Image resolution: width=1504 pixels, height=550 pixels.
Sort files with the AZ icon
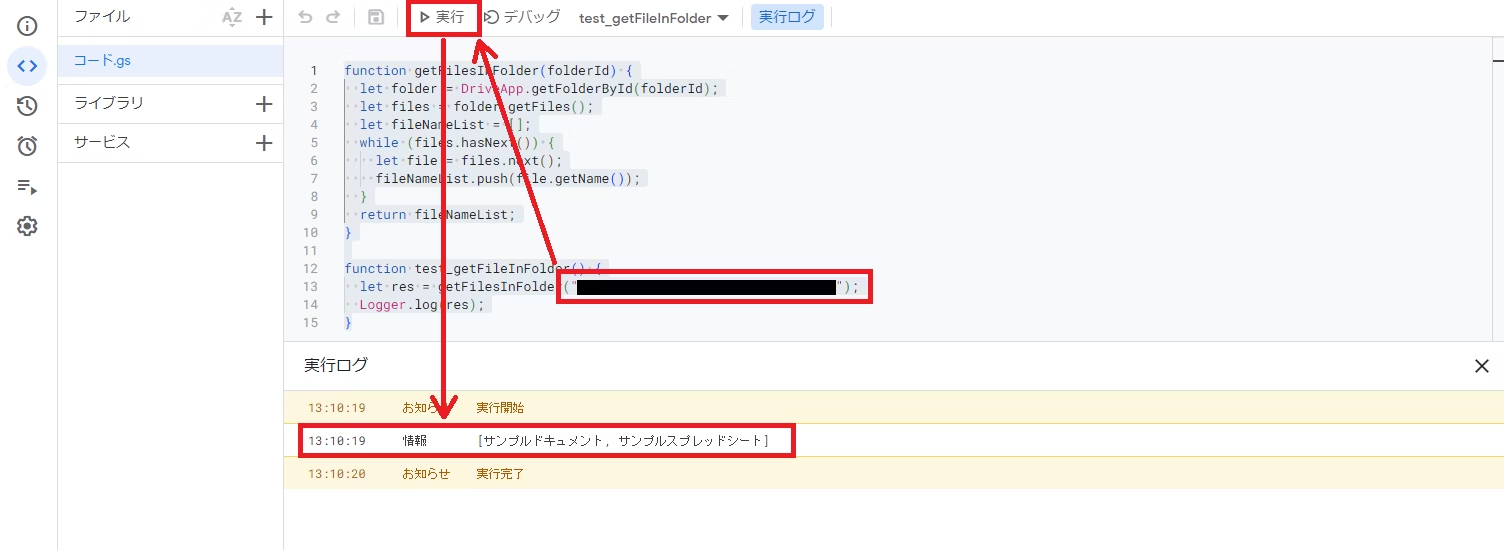coord(232,17)
